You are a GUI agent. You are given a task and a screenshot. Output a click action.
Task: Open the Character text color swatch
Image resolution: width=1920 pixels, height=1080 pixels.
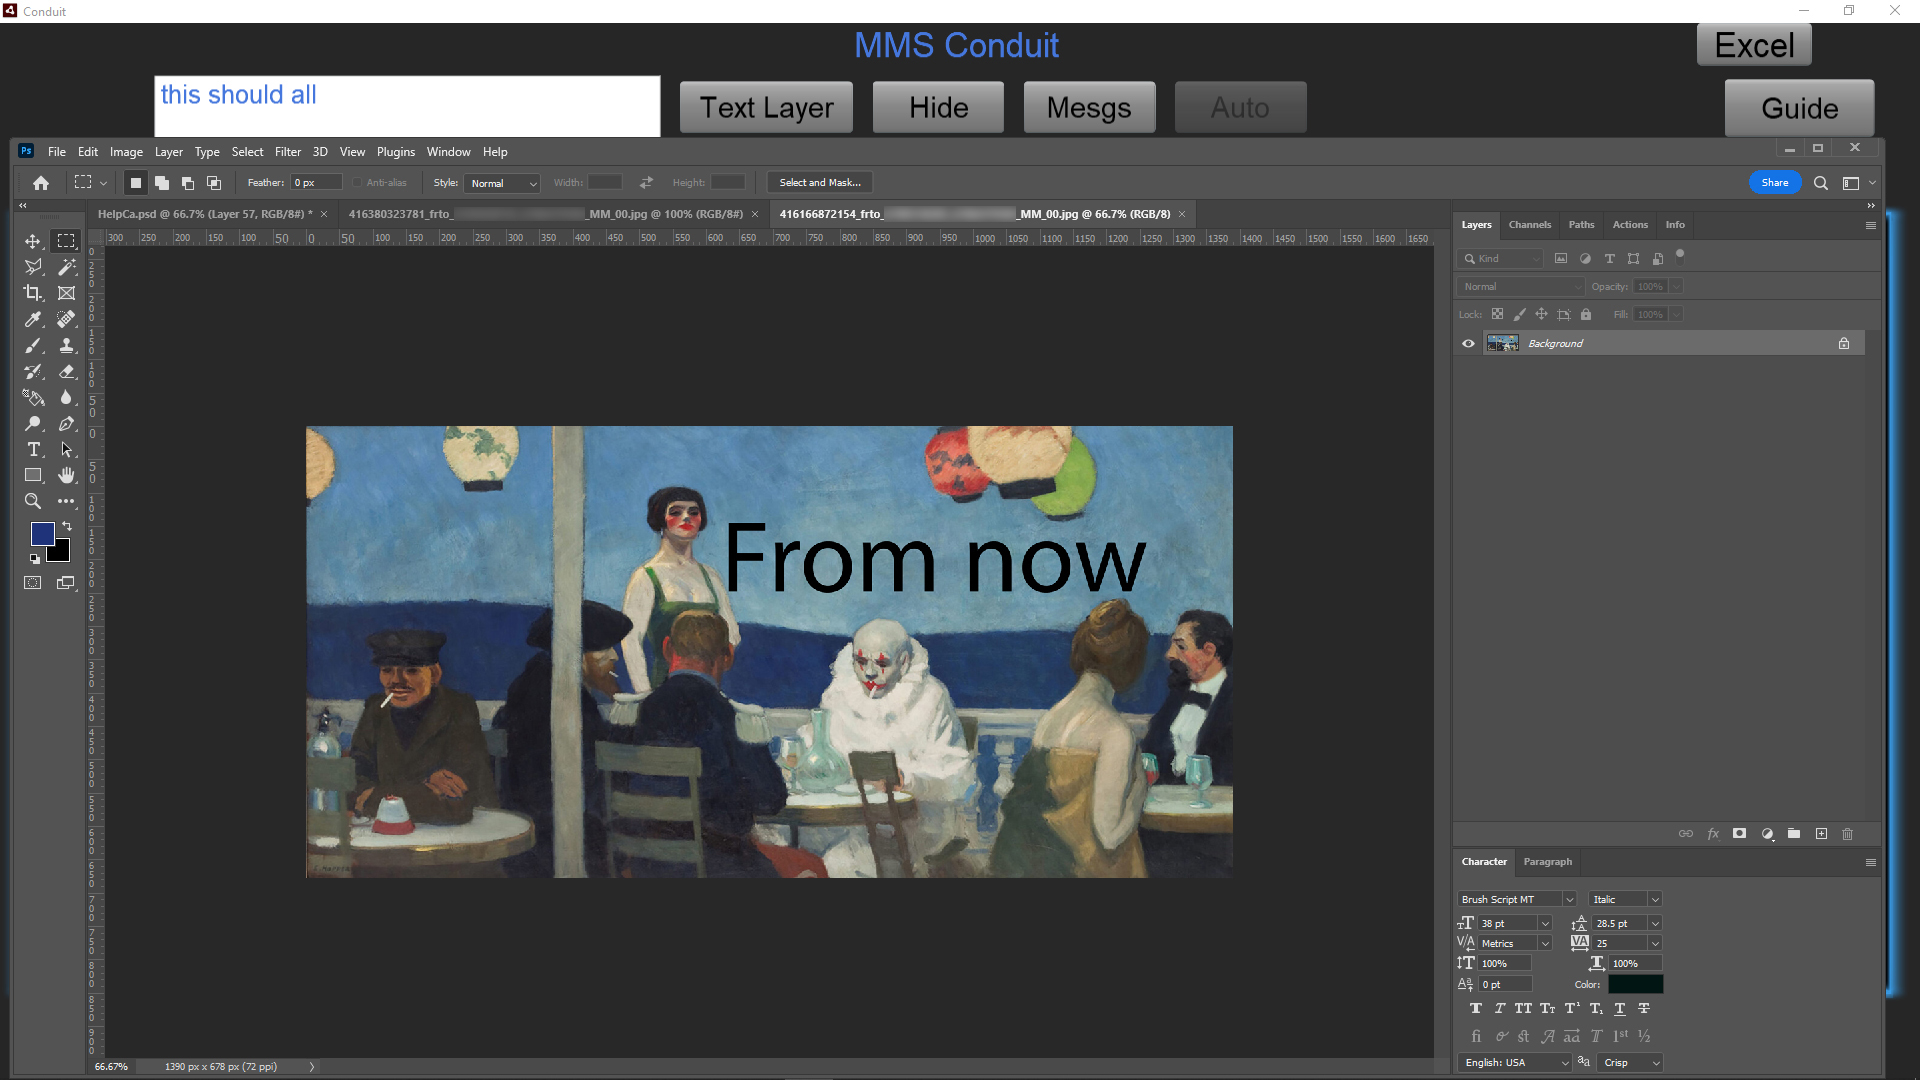[1636, 985]
